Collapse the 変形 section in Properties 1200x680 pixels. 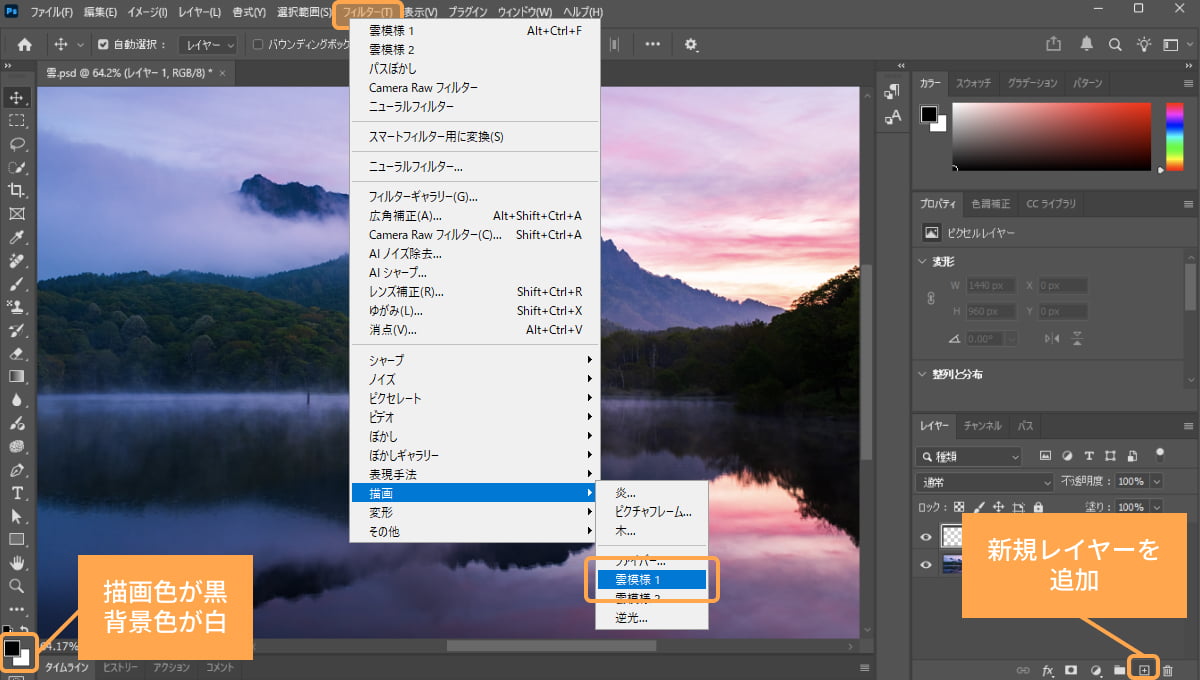point(923,262)
